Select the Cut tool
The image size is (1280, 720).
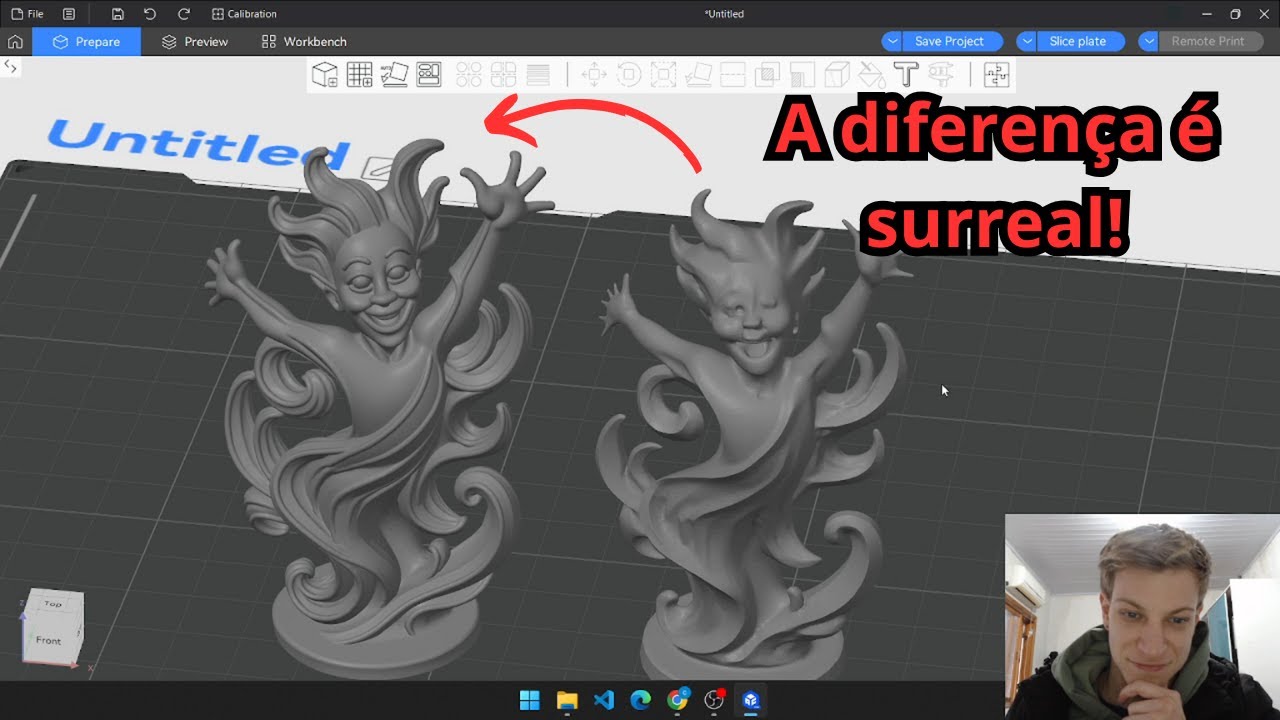(x=733, y=75)
